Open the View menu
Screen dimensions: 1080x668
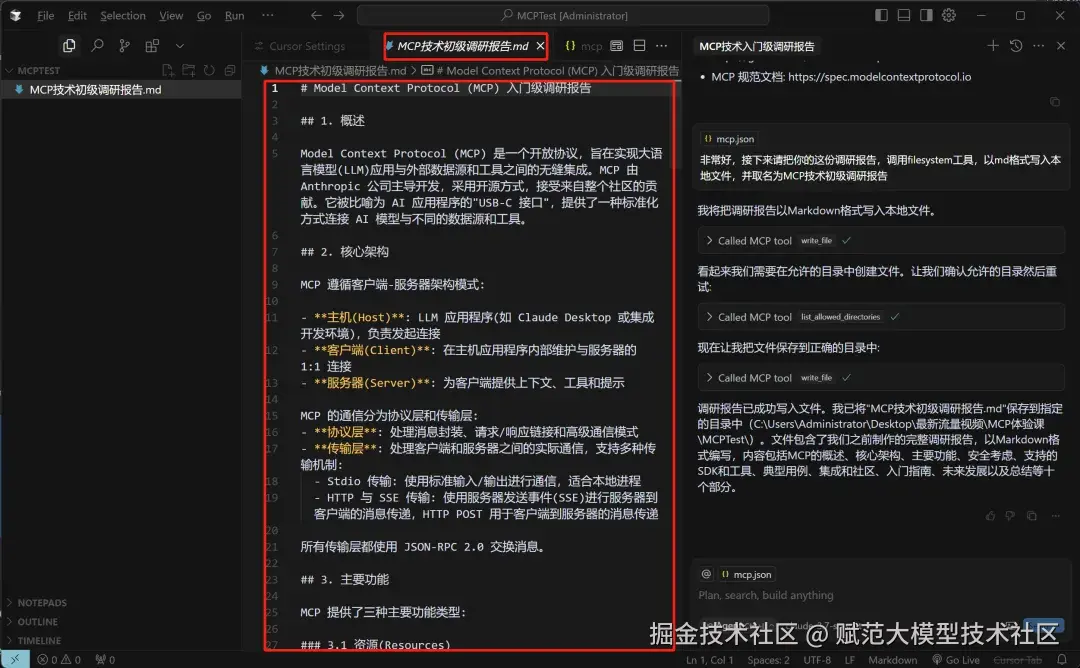point(171,15)
